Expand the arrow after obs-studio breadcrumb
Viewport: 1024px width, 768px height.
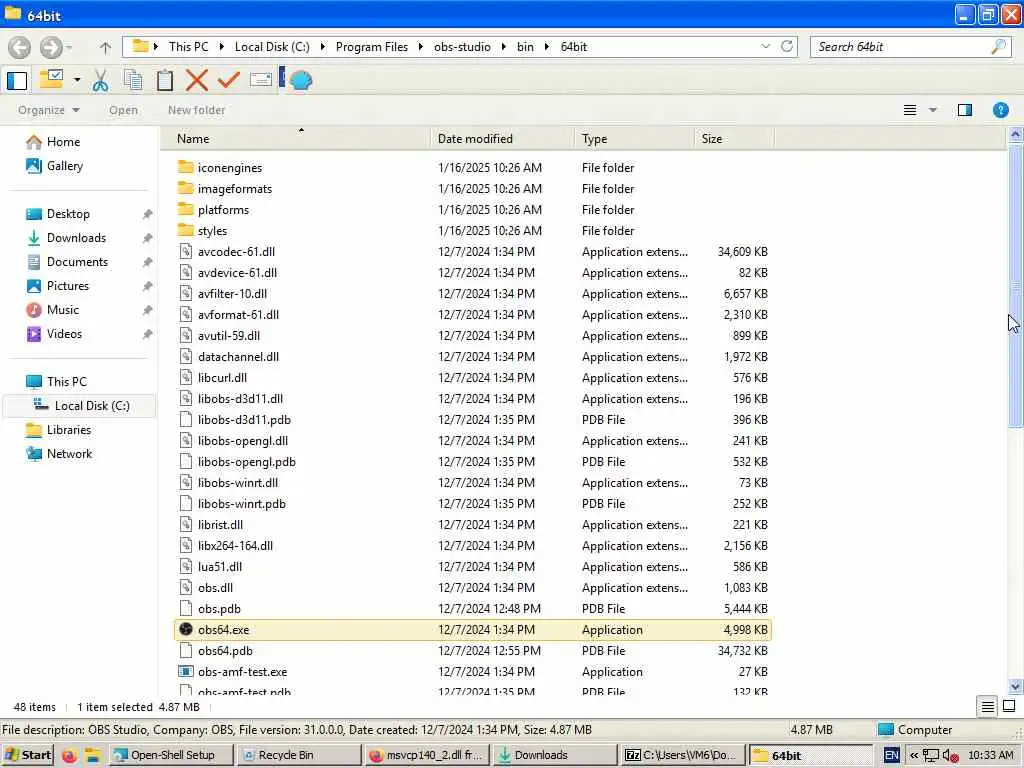point(504,47)
